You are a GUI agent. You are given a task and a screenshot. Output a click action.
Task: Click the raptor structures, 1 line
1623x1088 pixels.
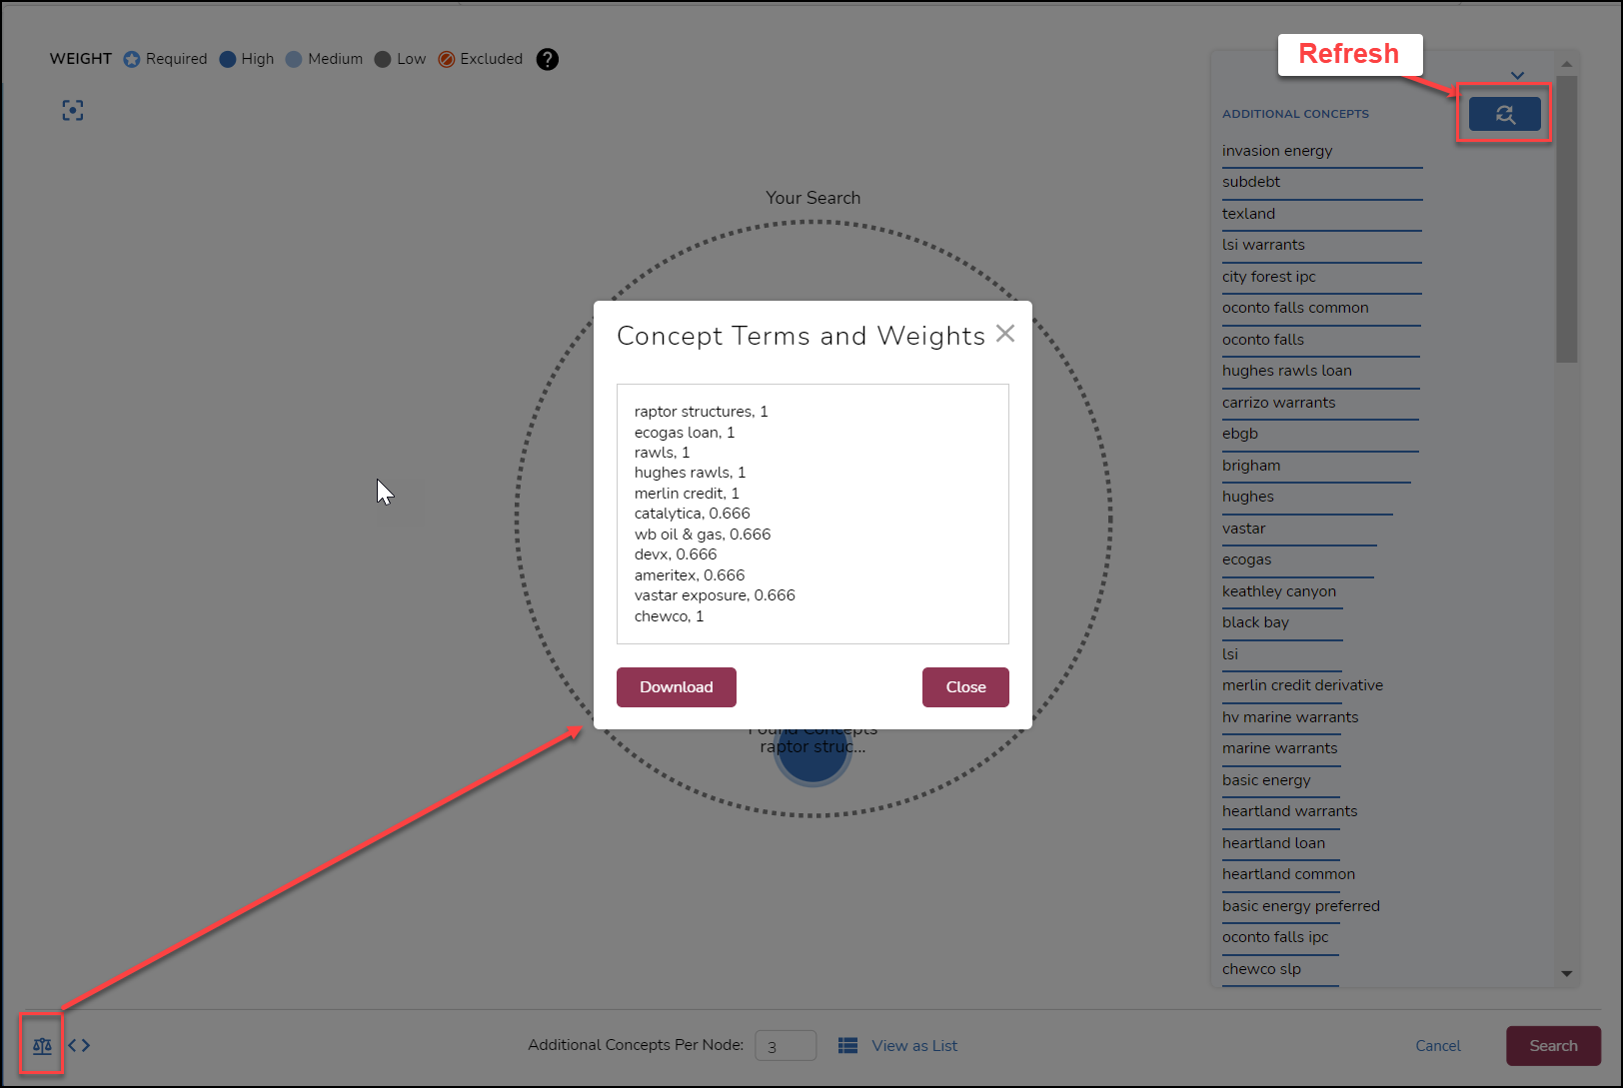pyautogui.click(x=701, y=412)
